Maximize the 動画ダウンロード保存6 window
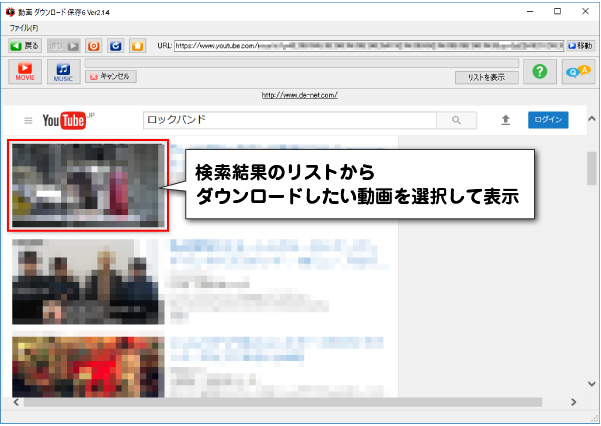 click(558, 12)
